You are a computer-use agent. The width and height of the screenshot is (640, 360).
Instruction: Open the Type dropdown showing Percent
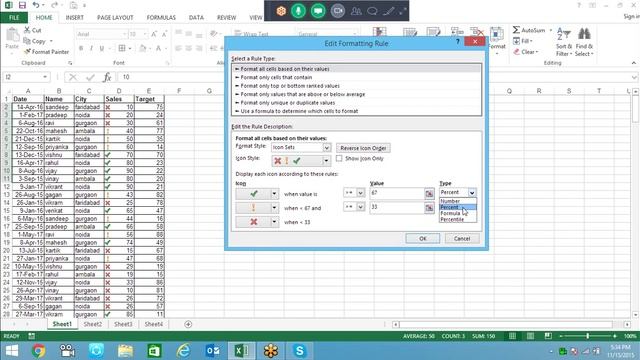472,193
